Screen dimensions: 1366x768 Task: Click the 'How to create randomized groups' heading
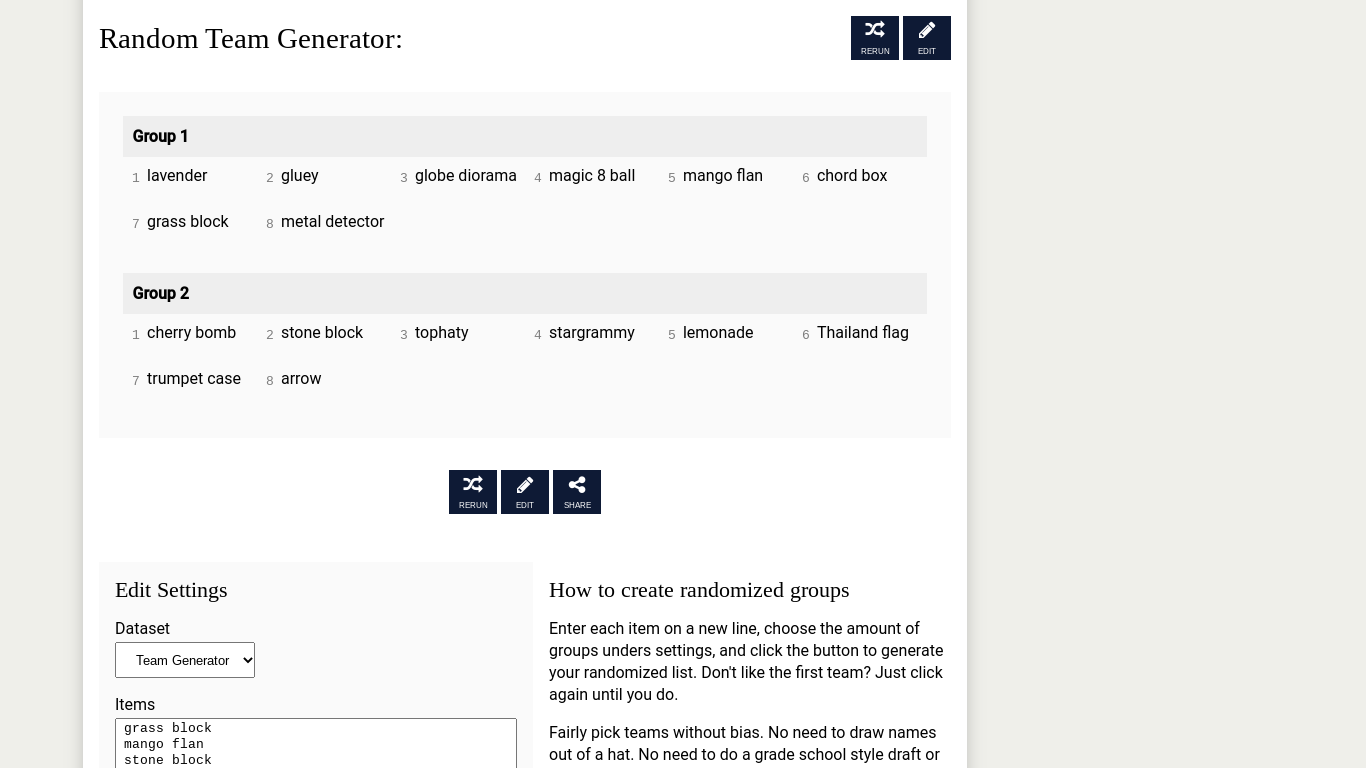[x=699, y=590]
